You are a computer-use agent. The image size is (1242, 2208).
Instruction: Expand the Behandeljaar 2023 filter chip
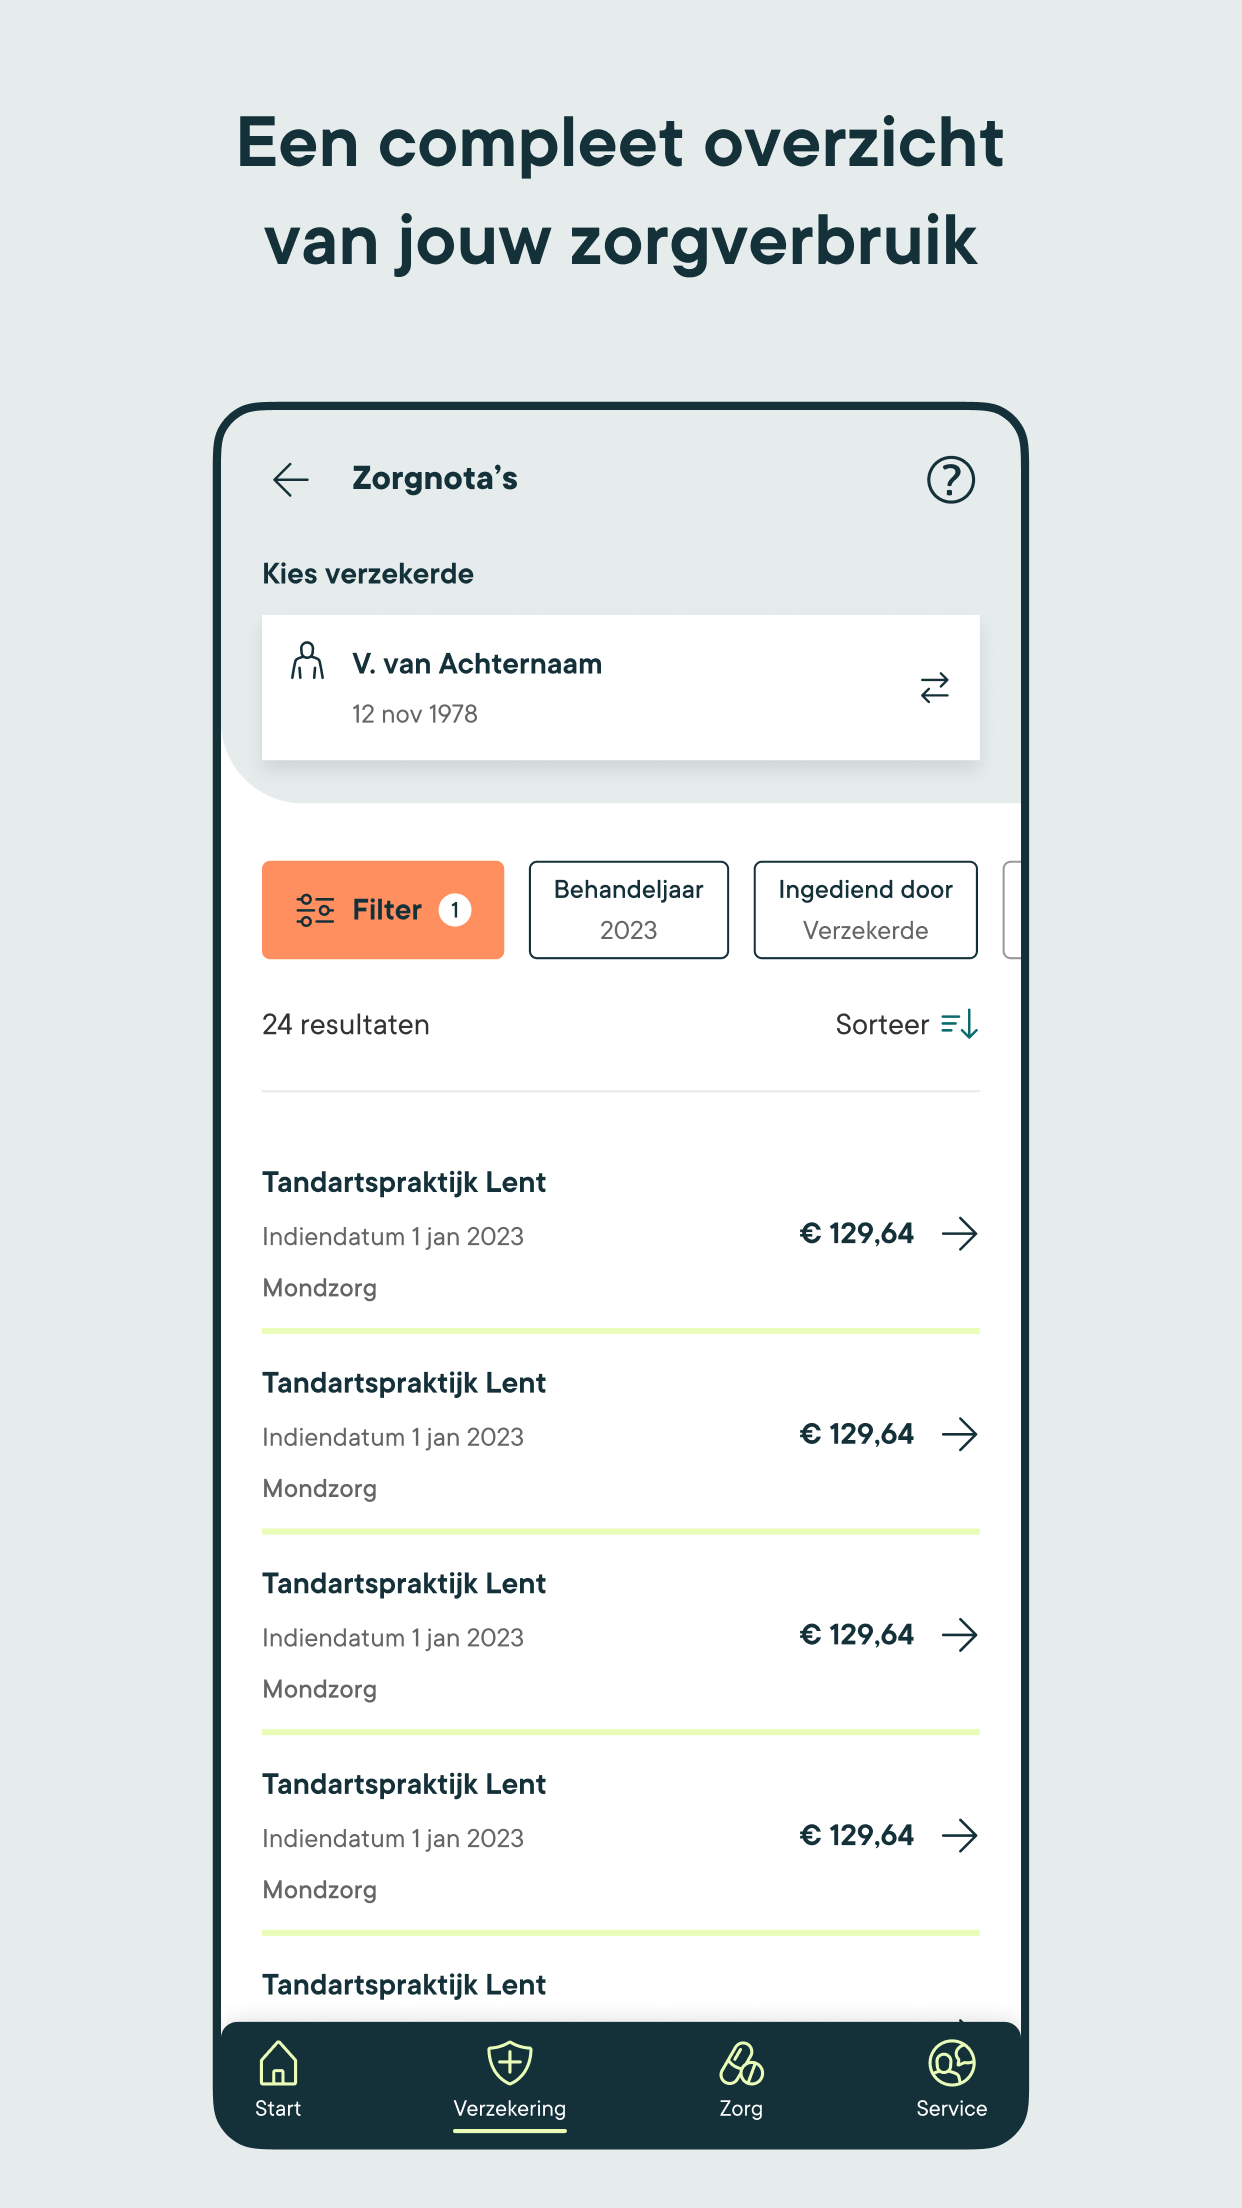pos(629,910)
